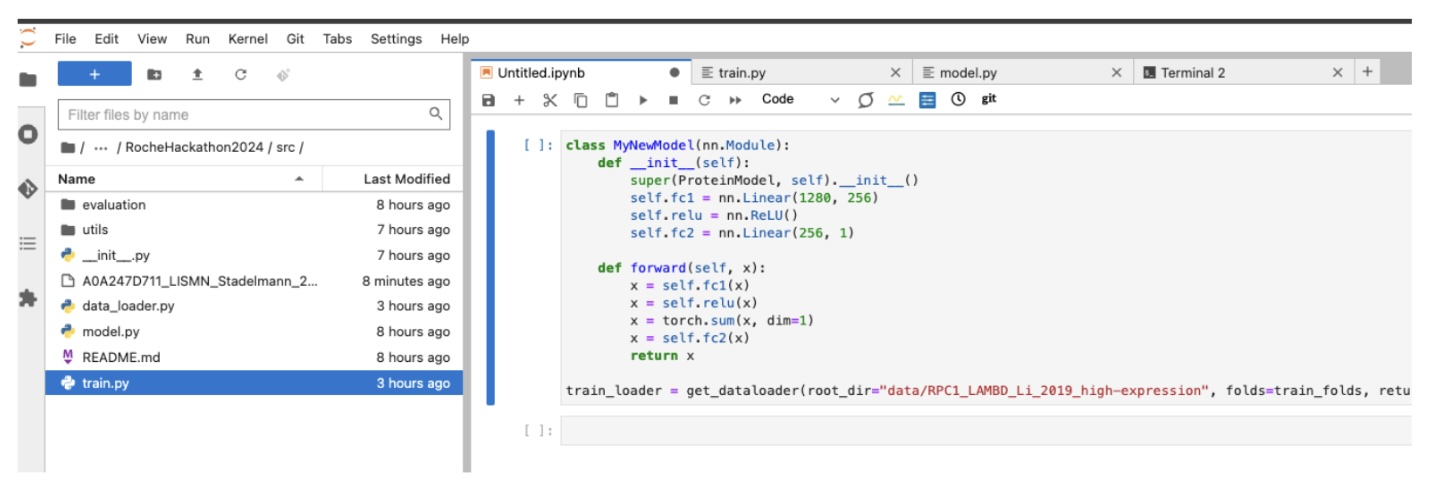Viewport: 1432px width, 488px height.
Task: Open the Extension Manager puzzle icon
Action: click(27, 298)
